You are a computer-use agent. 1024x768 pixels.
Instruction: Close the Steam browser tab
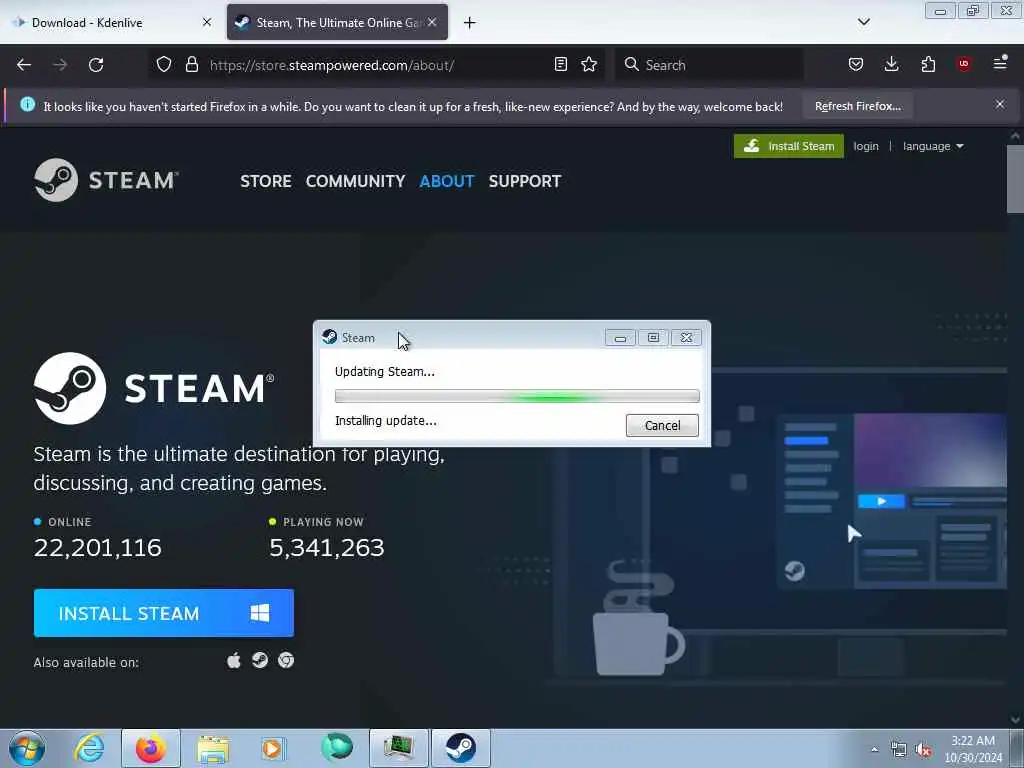click(x=432, y=22)
